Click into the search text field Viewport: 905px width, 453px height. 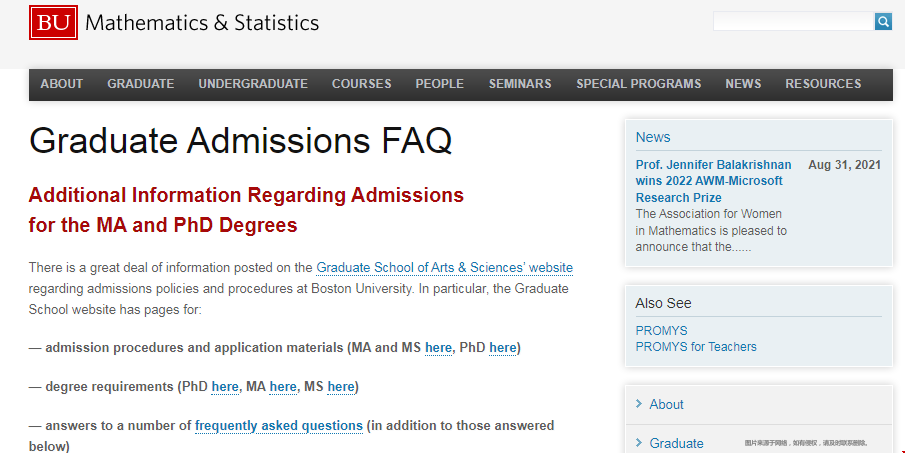click(x=792, y=21)
